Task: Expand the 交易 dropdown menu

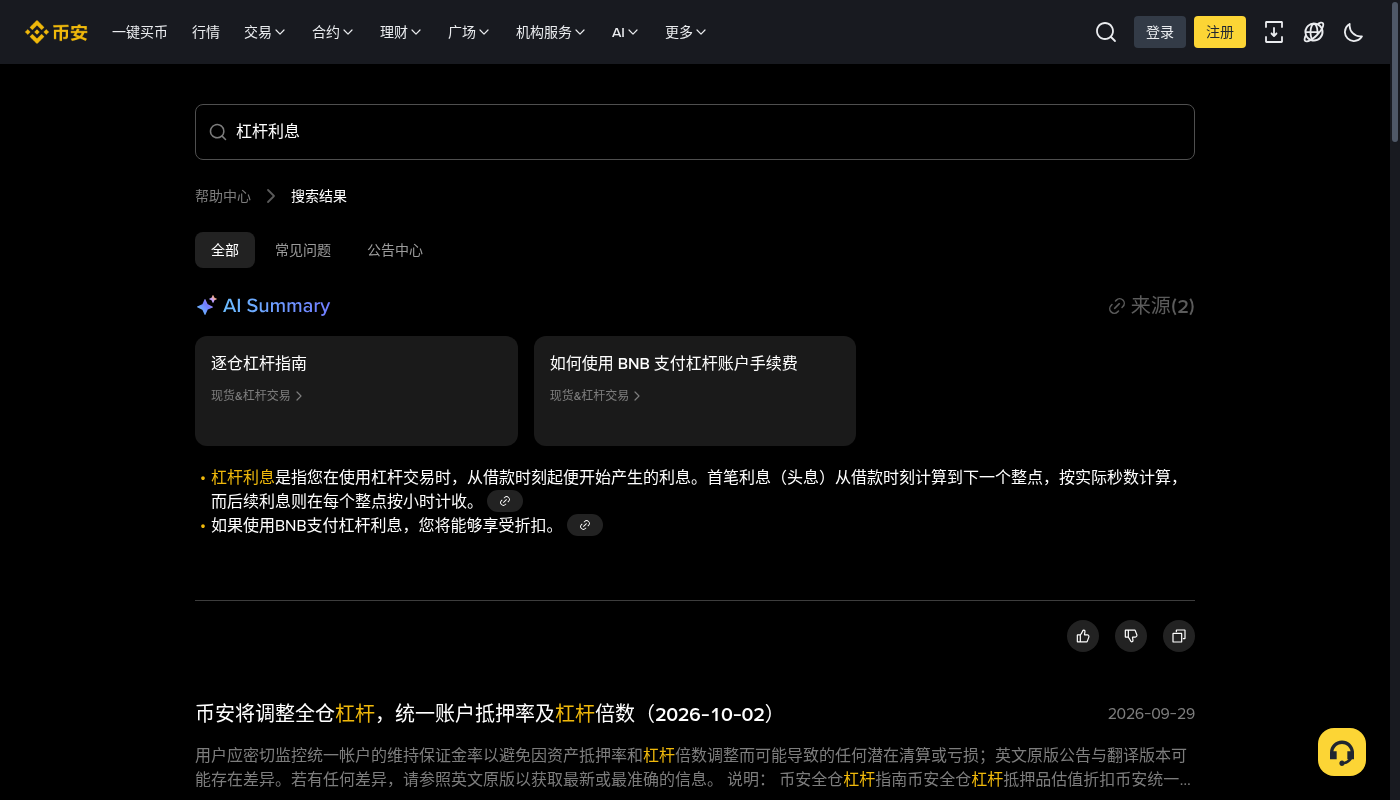Action: coord(265,32)
